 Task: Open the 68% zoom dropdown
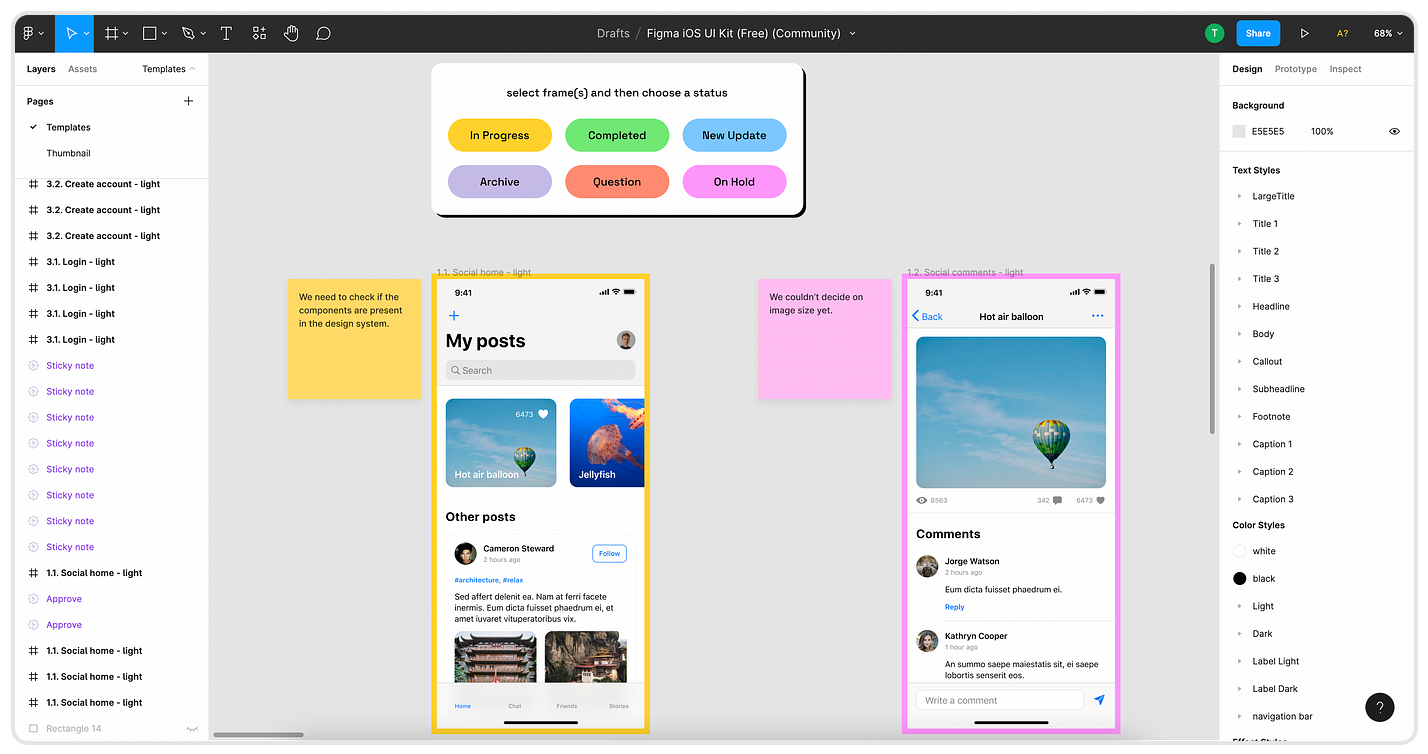[1388, 33]
